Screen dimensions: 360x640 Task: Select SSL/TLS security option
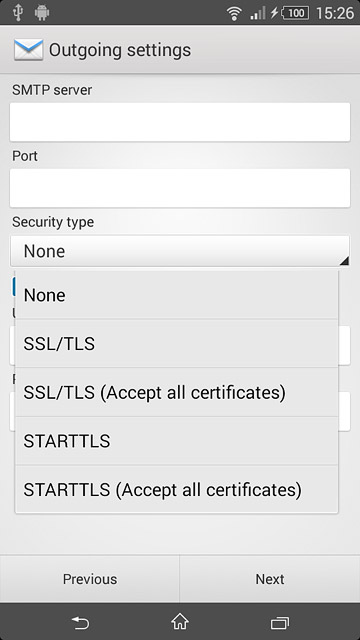click(176, 344)
